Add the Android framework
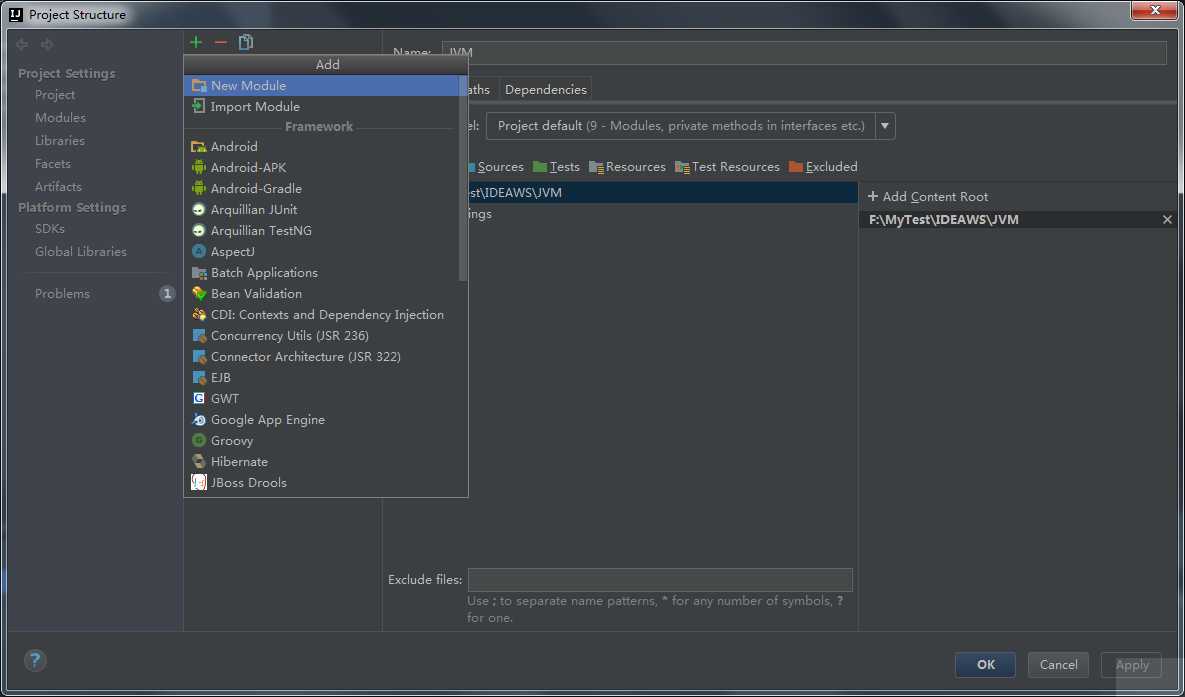The image size is (1185, 697). 321,147
